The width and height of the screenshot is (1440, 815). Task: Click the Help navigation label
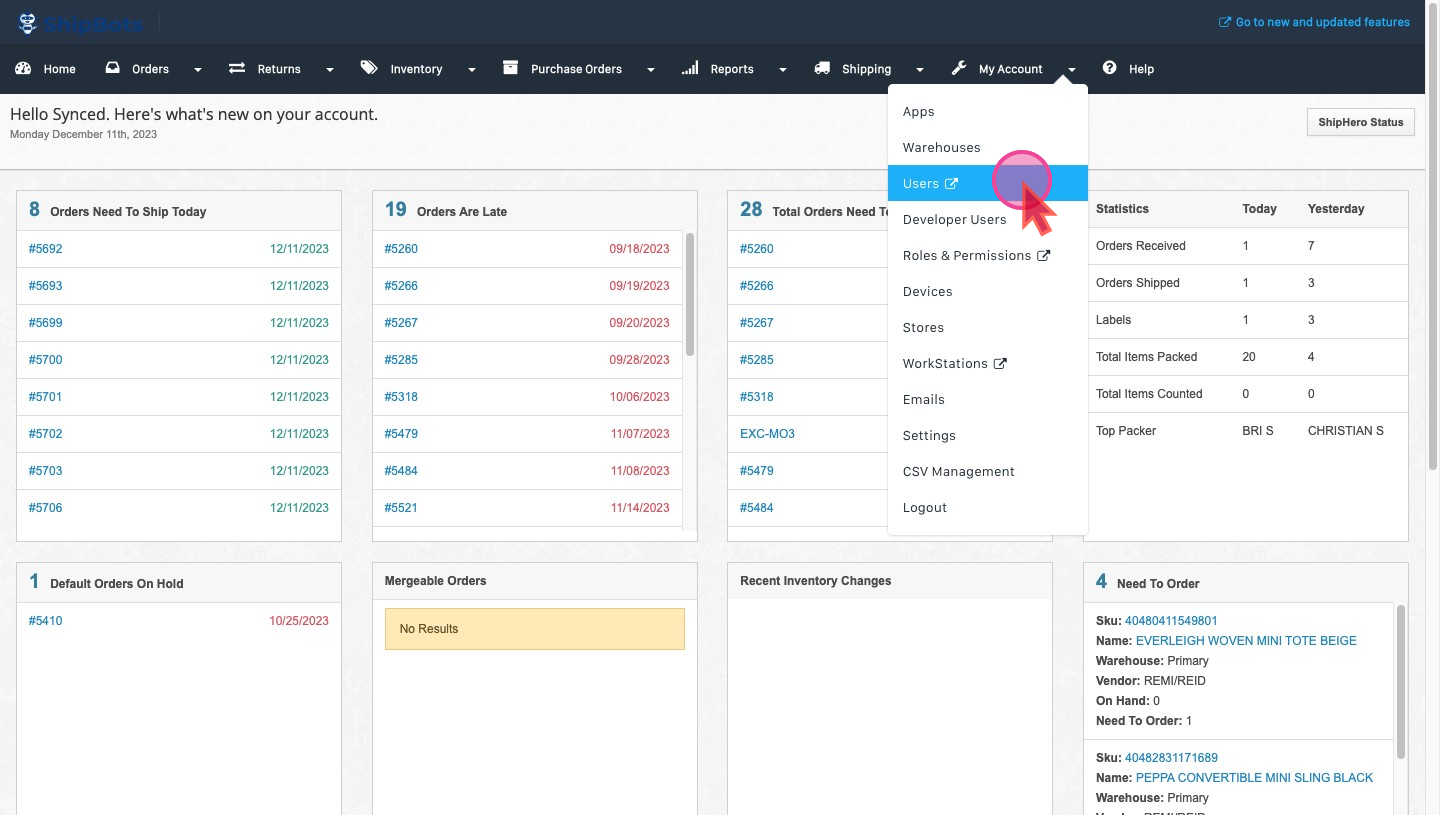(x=1141, y=69)
